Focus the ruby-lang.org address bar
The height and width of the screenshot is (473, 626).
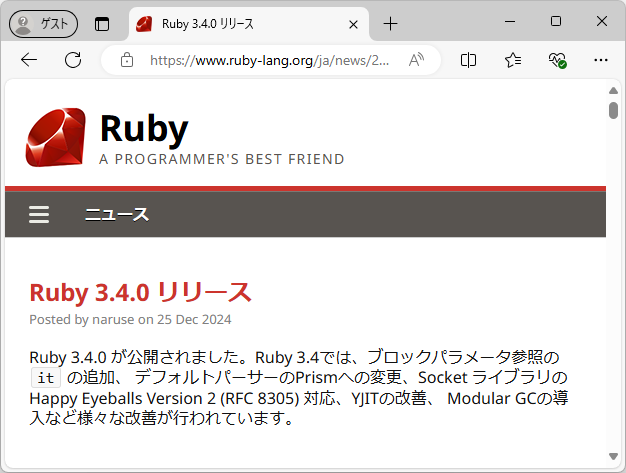click(270, 60)
